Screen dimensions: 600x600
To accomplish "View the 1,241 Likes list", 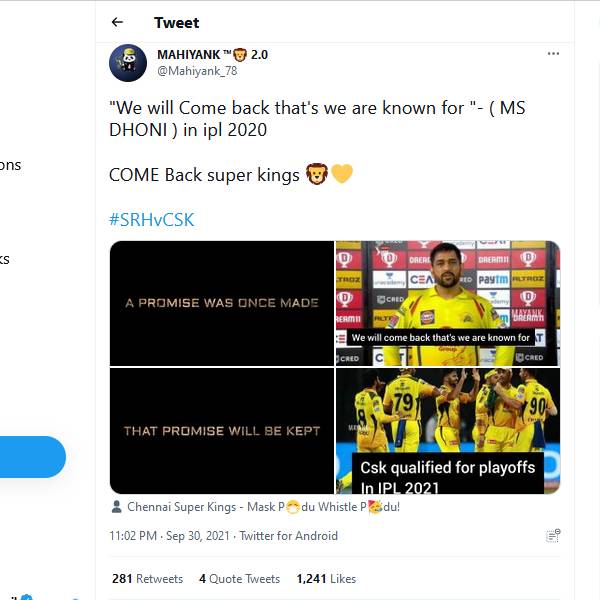I will [326, 579].
